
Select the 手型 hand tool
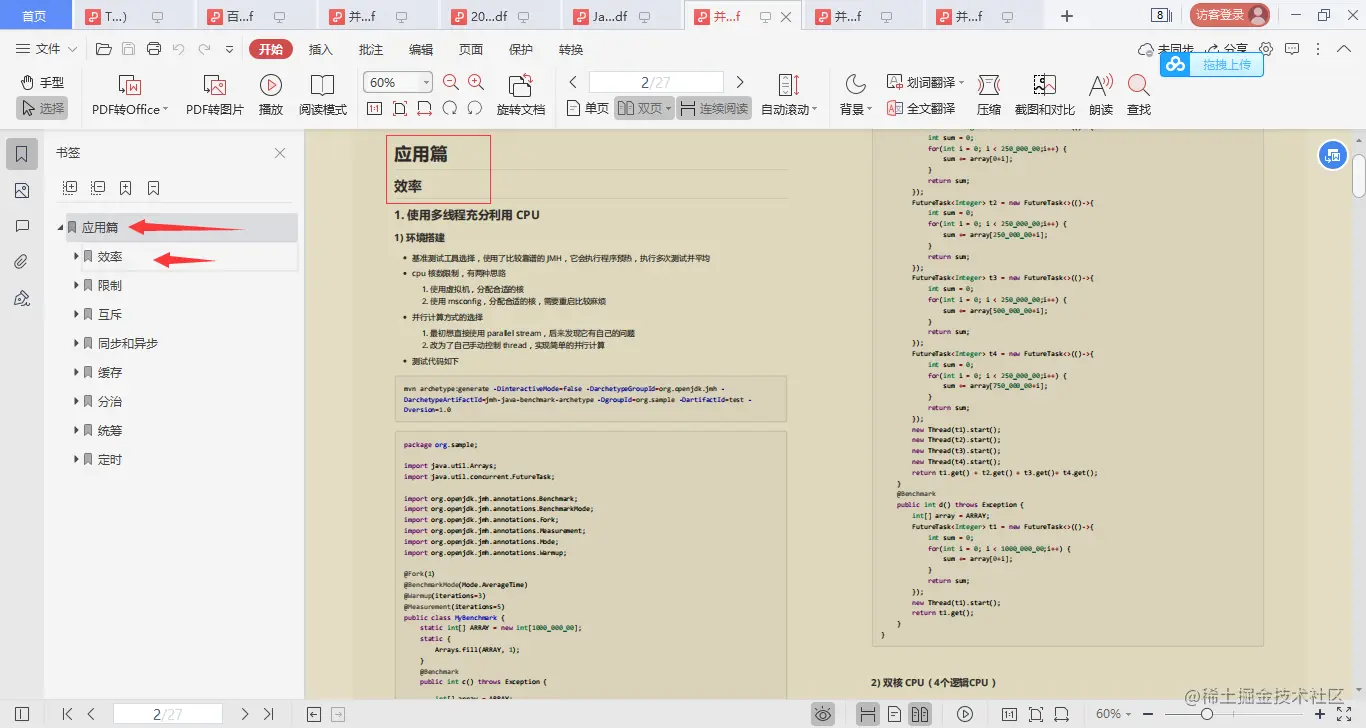pos(43,83)
